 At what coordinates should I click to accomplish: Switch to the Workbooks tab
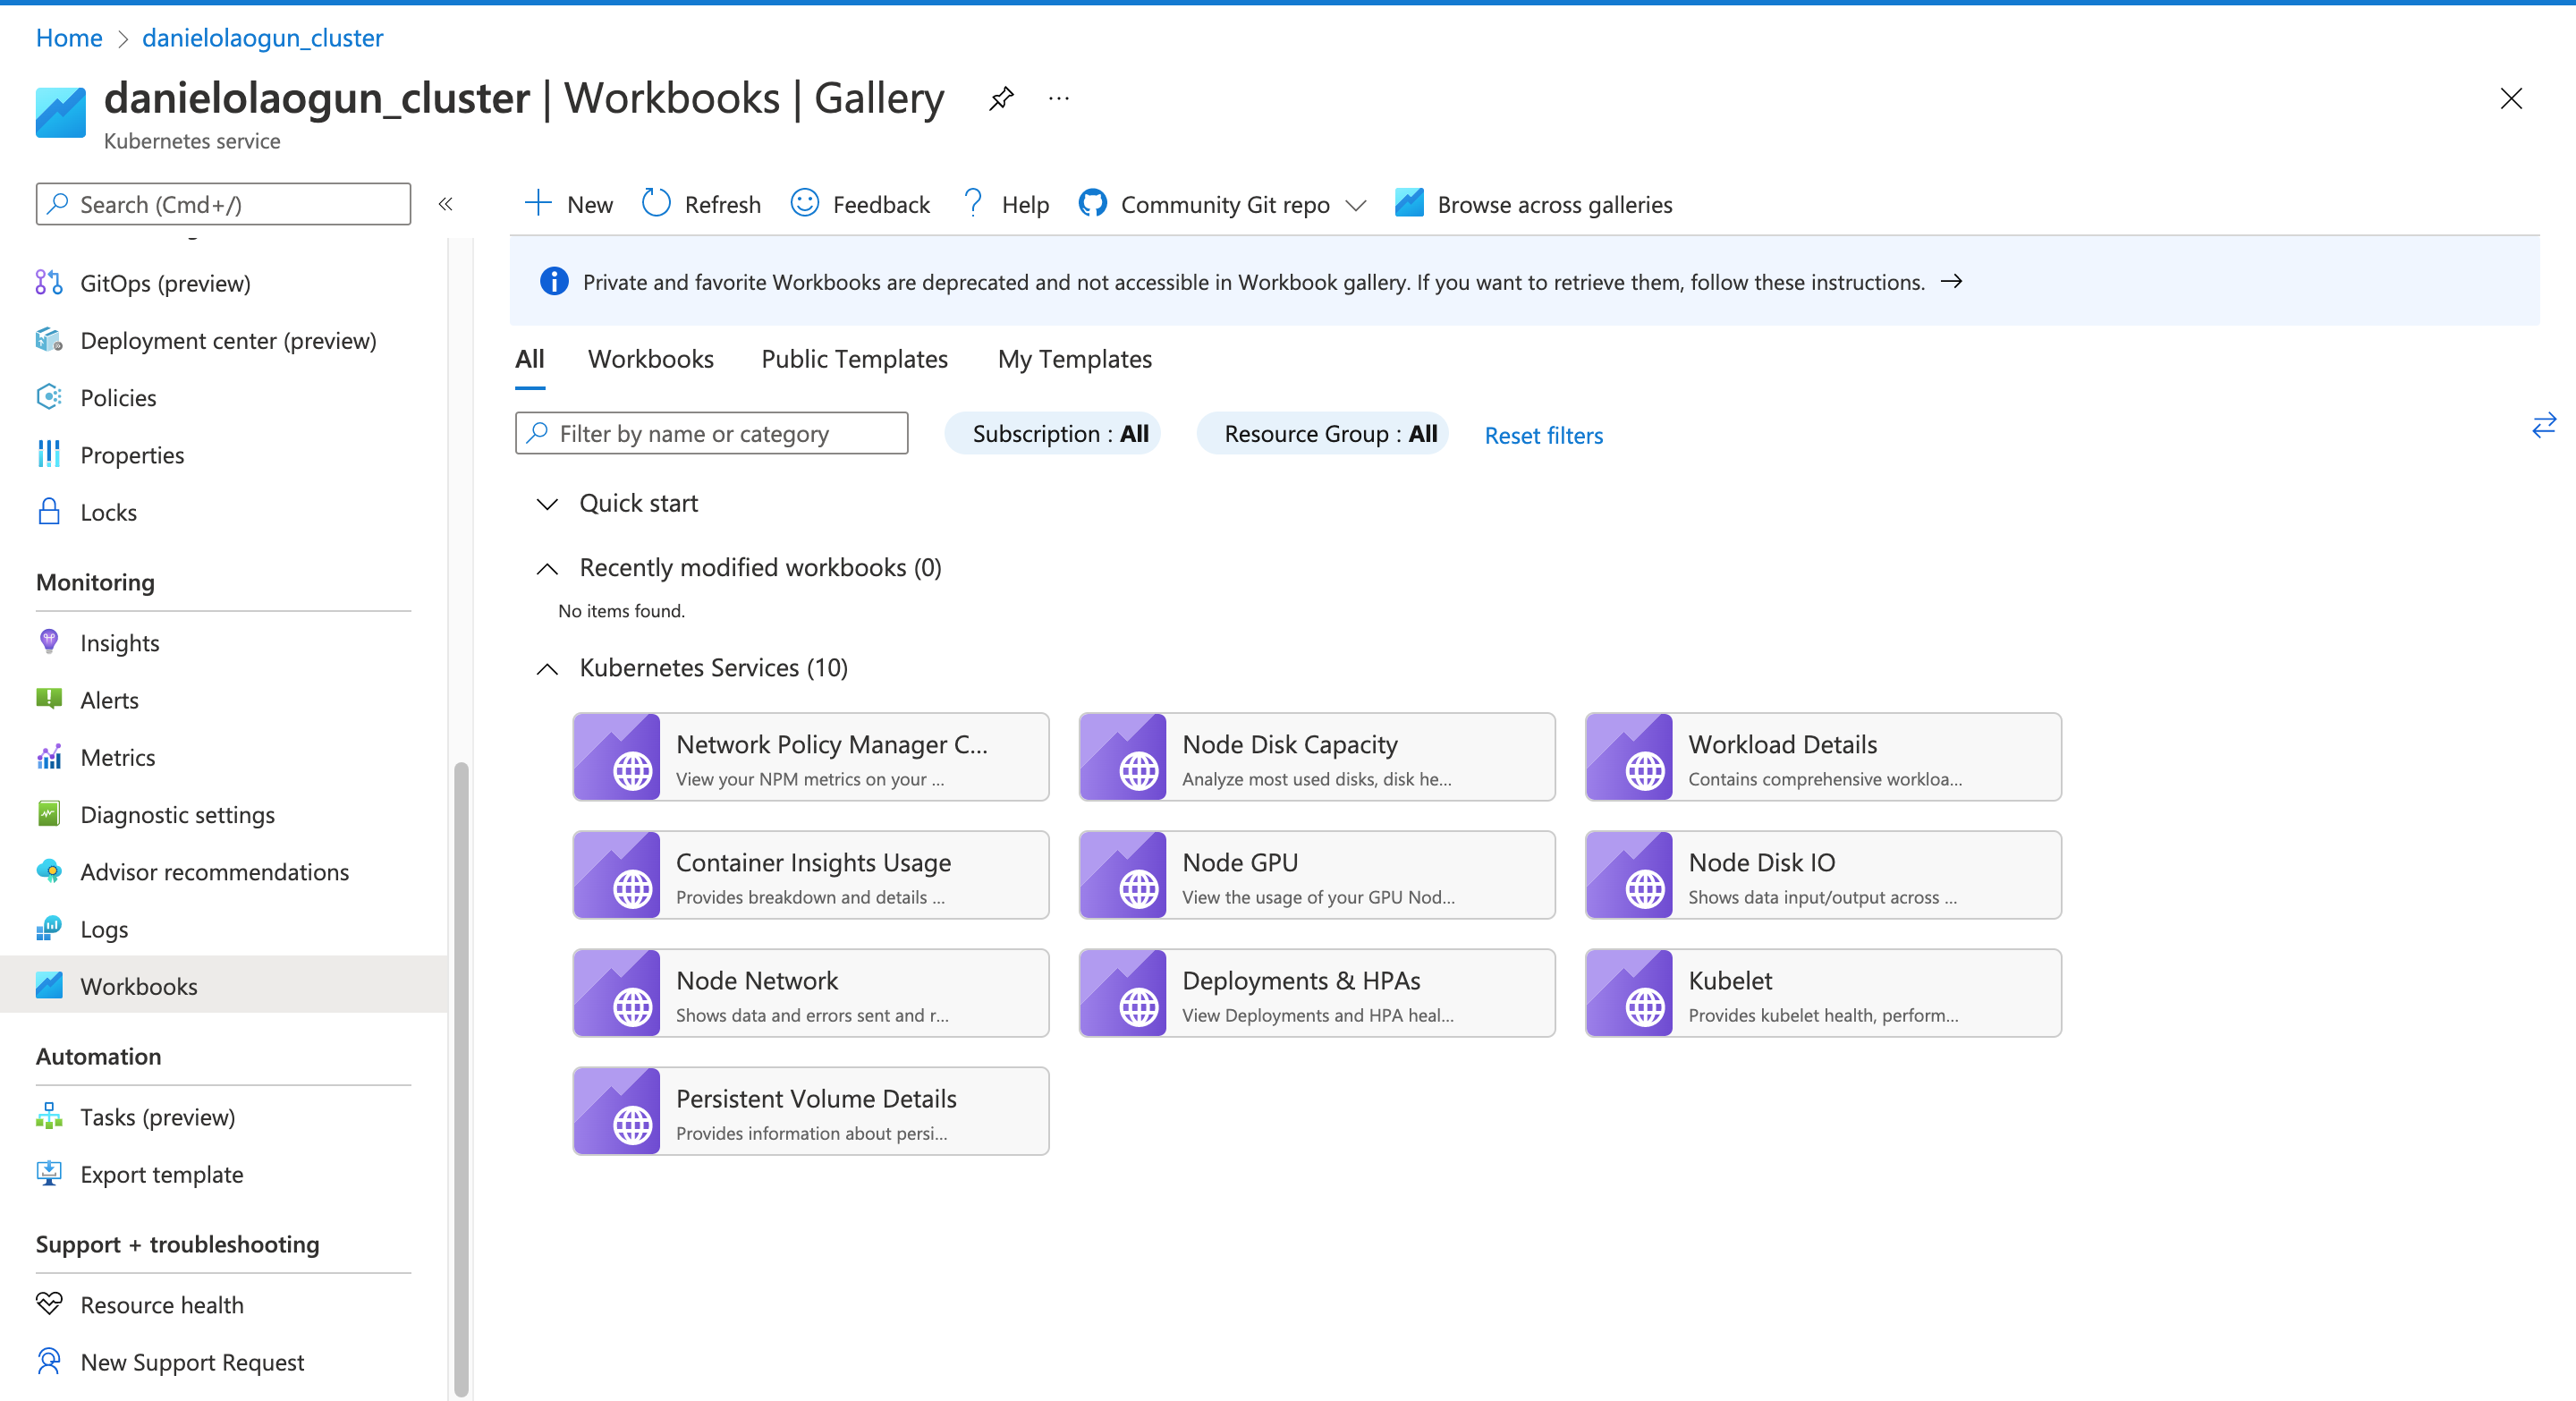click(x=651, y=359)
